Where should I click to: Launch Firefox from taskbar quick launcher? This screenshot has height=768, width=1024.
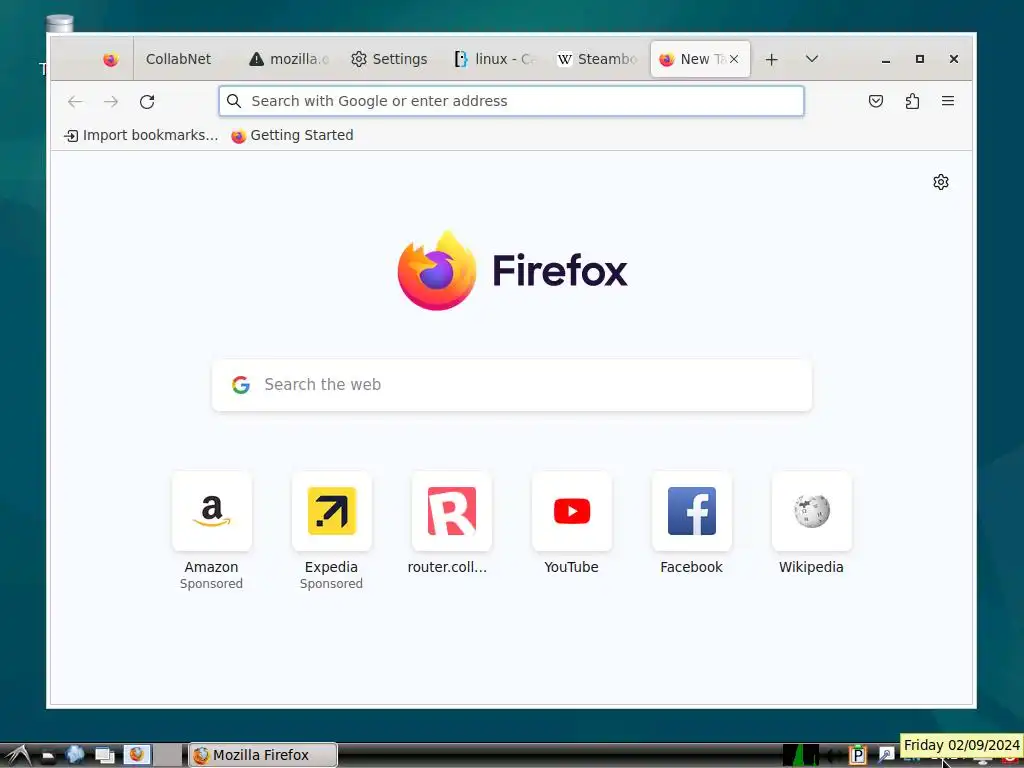pyautogui.click(x=136, y=755)
